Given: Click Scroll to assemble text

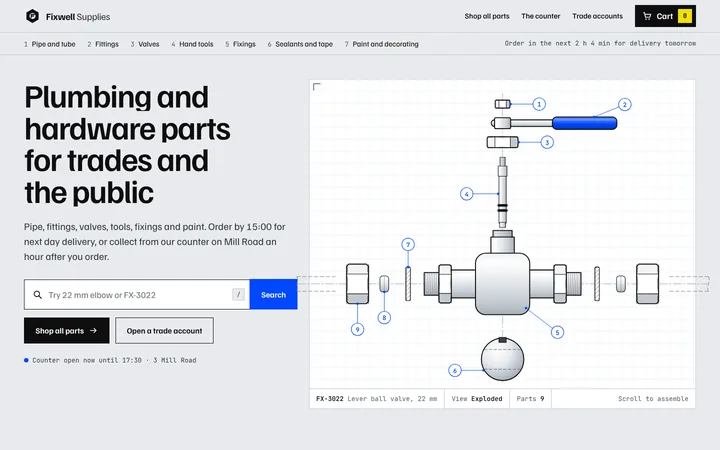Looking at the screenshot, I should [x=653, y=399].
